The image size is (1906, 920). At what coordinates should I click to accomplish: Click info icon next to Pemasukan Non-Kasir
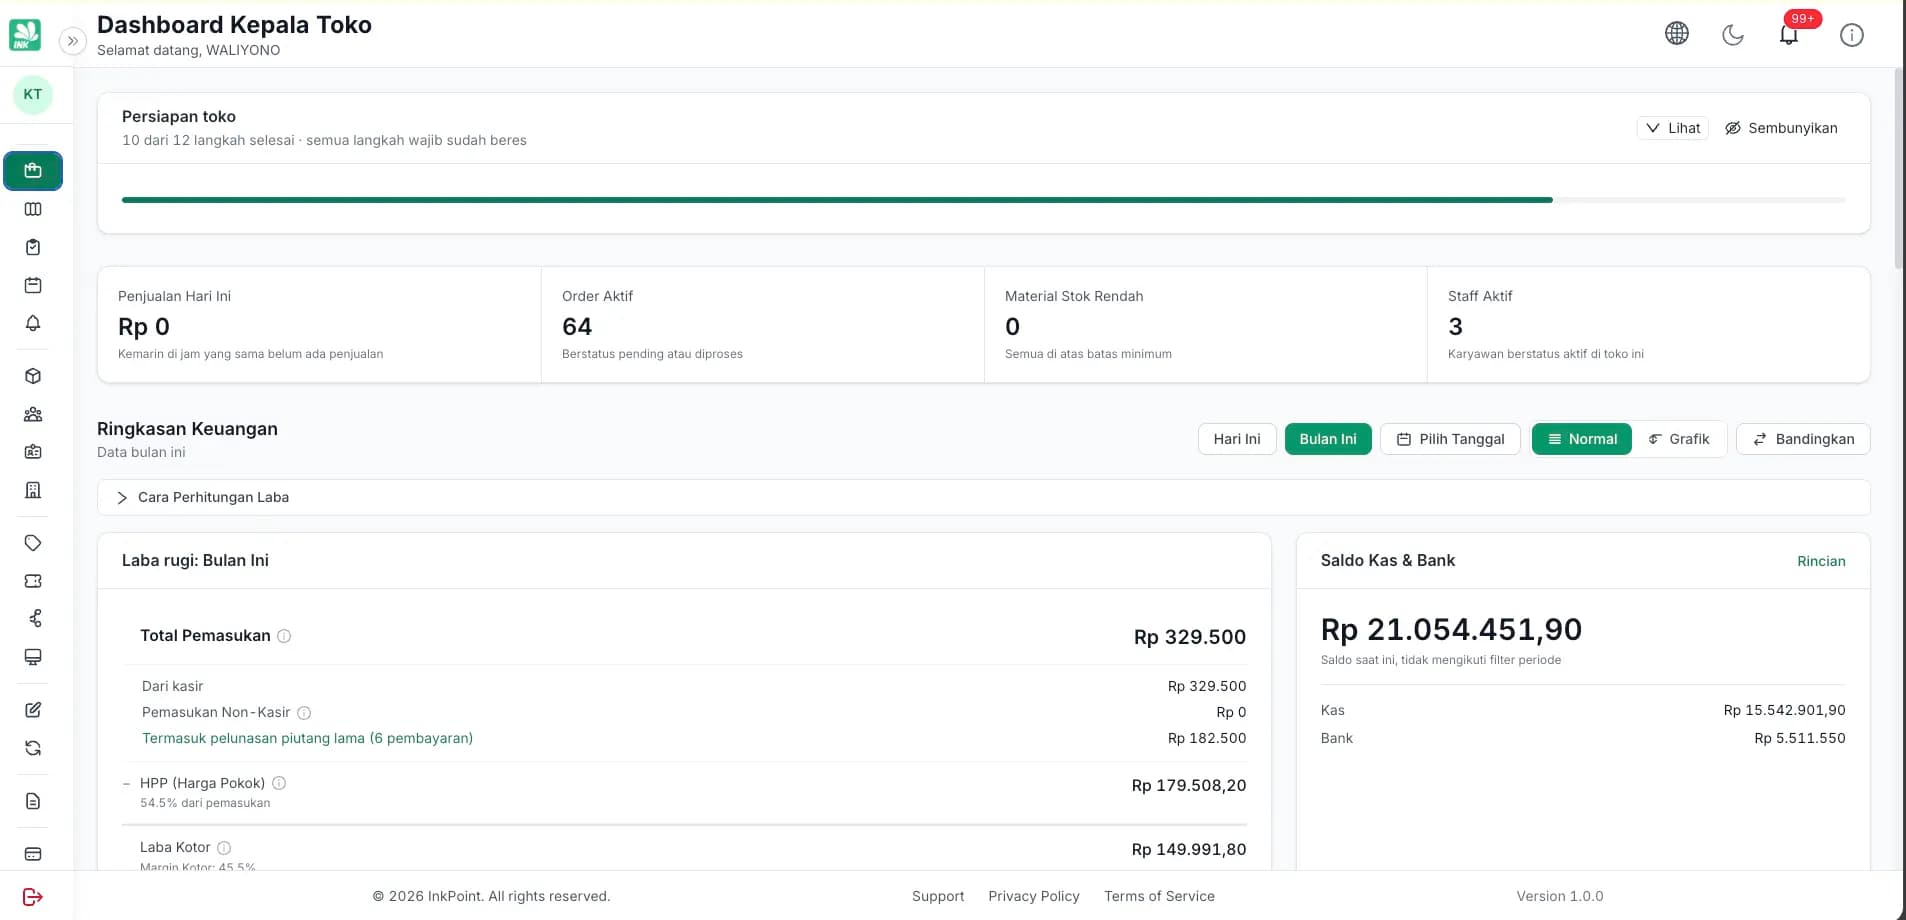pyautogui.click(x=304, y=713)
